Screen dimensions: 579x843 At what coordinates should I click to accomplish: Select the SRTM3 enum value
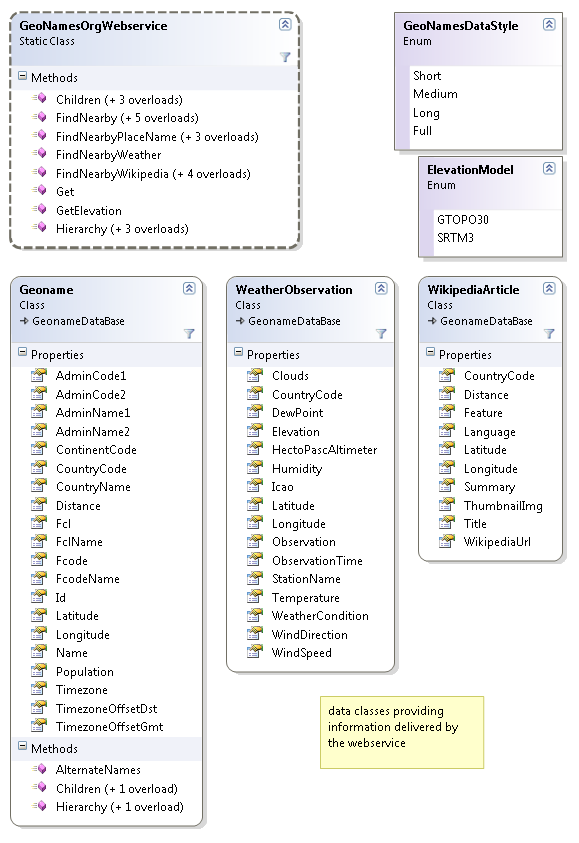coord(455,238)
